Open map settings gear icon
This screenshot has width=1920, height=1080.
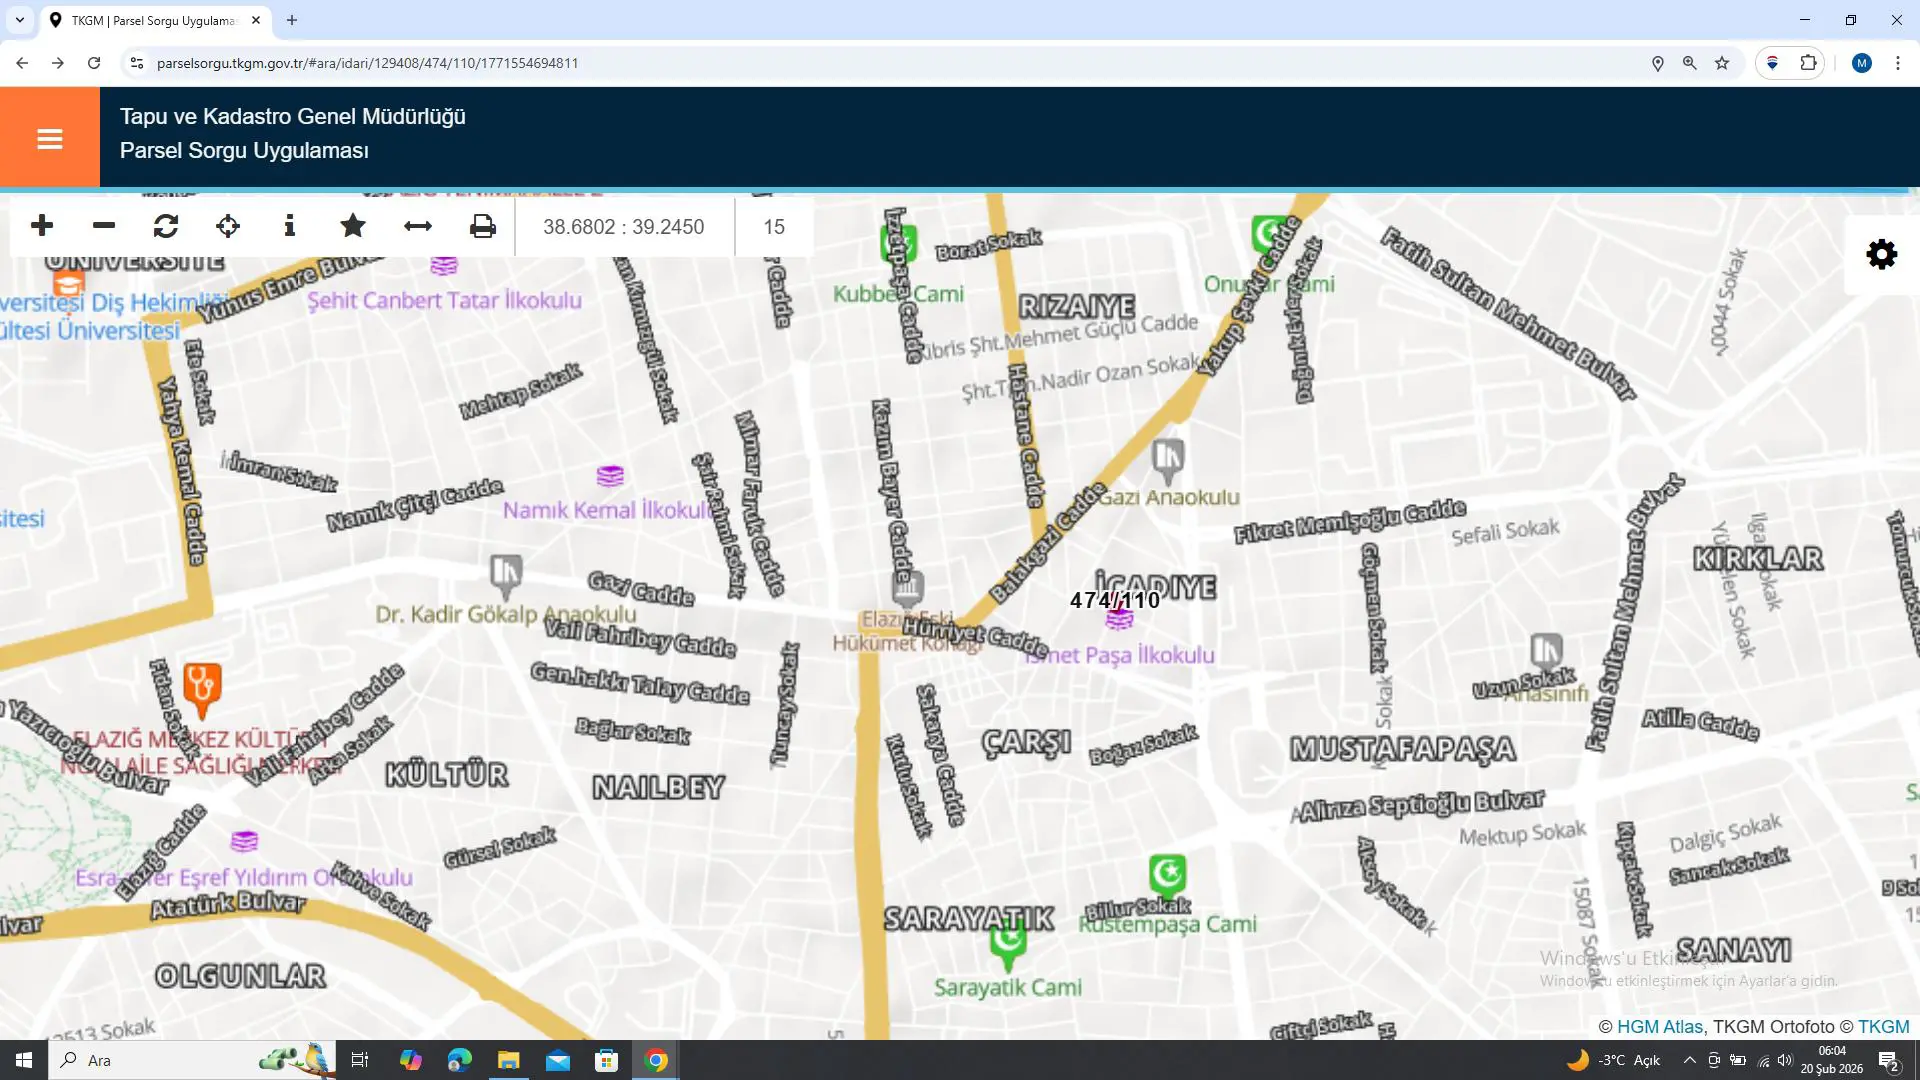pos(1882,254)
